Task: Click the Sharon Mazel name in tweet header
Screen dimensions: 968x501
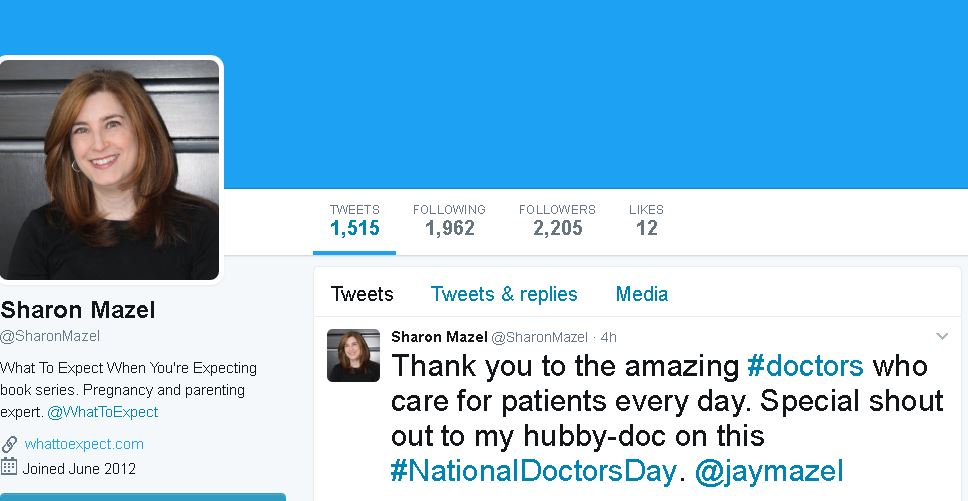Action: 439,337
